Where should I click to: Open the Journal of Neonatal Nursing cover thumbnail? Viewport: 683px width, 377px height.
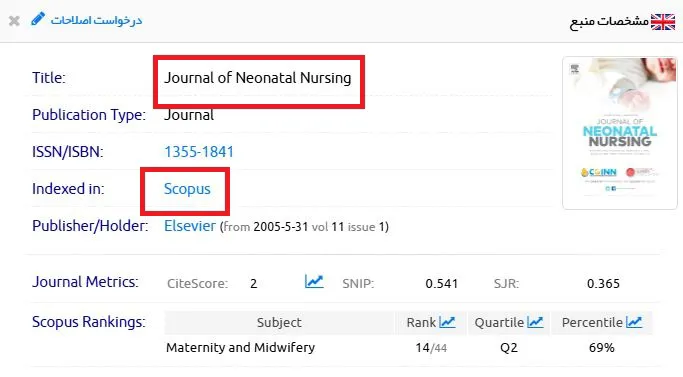620,133
